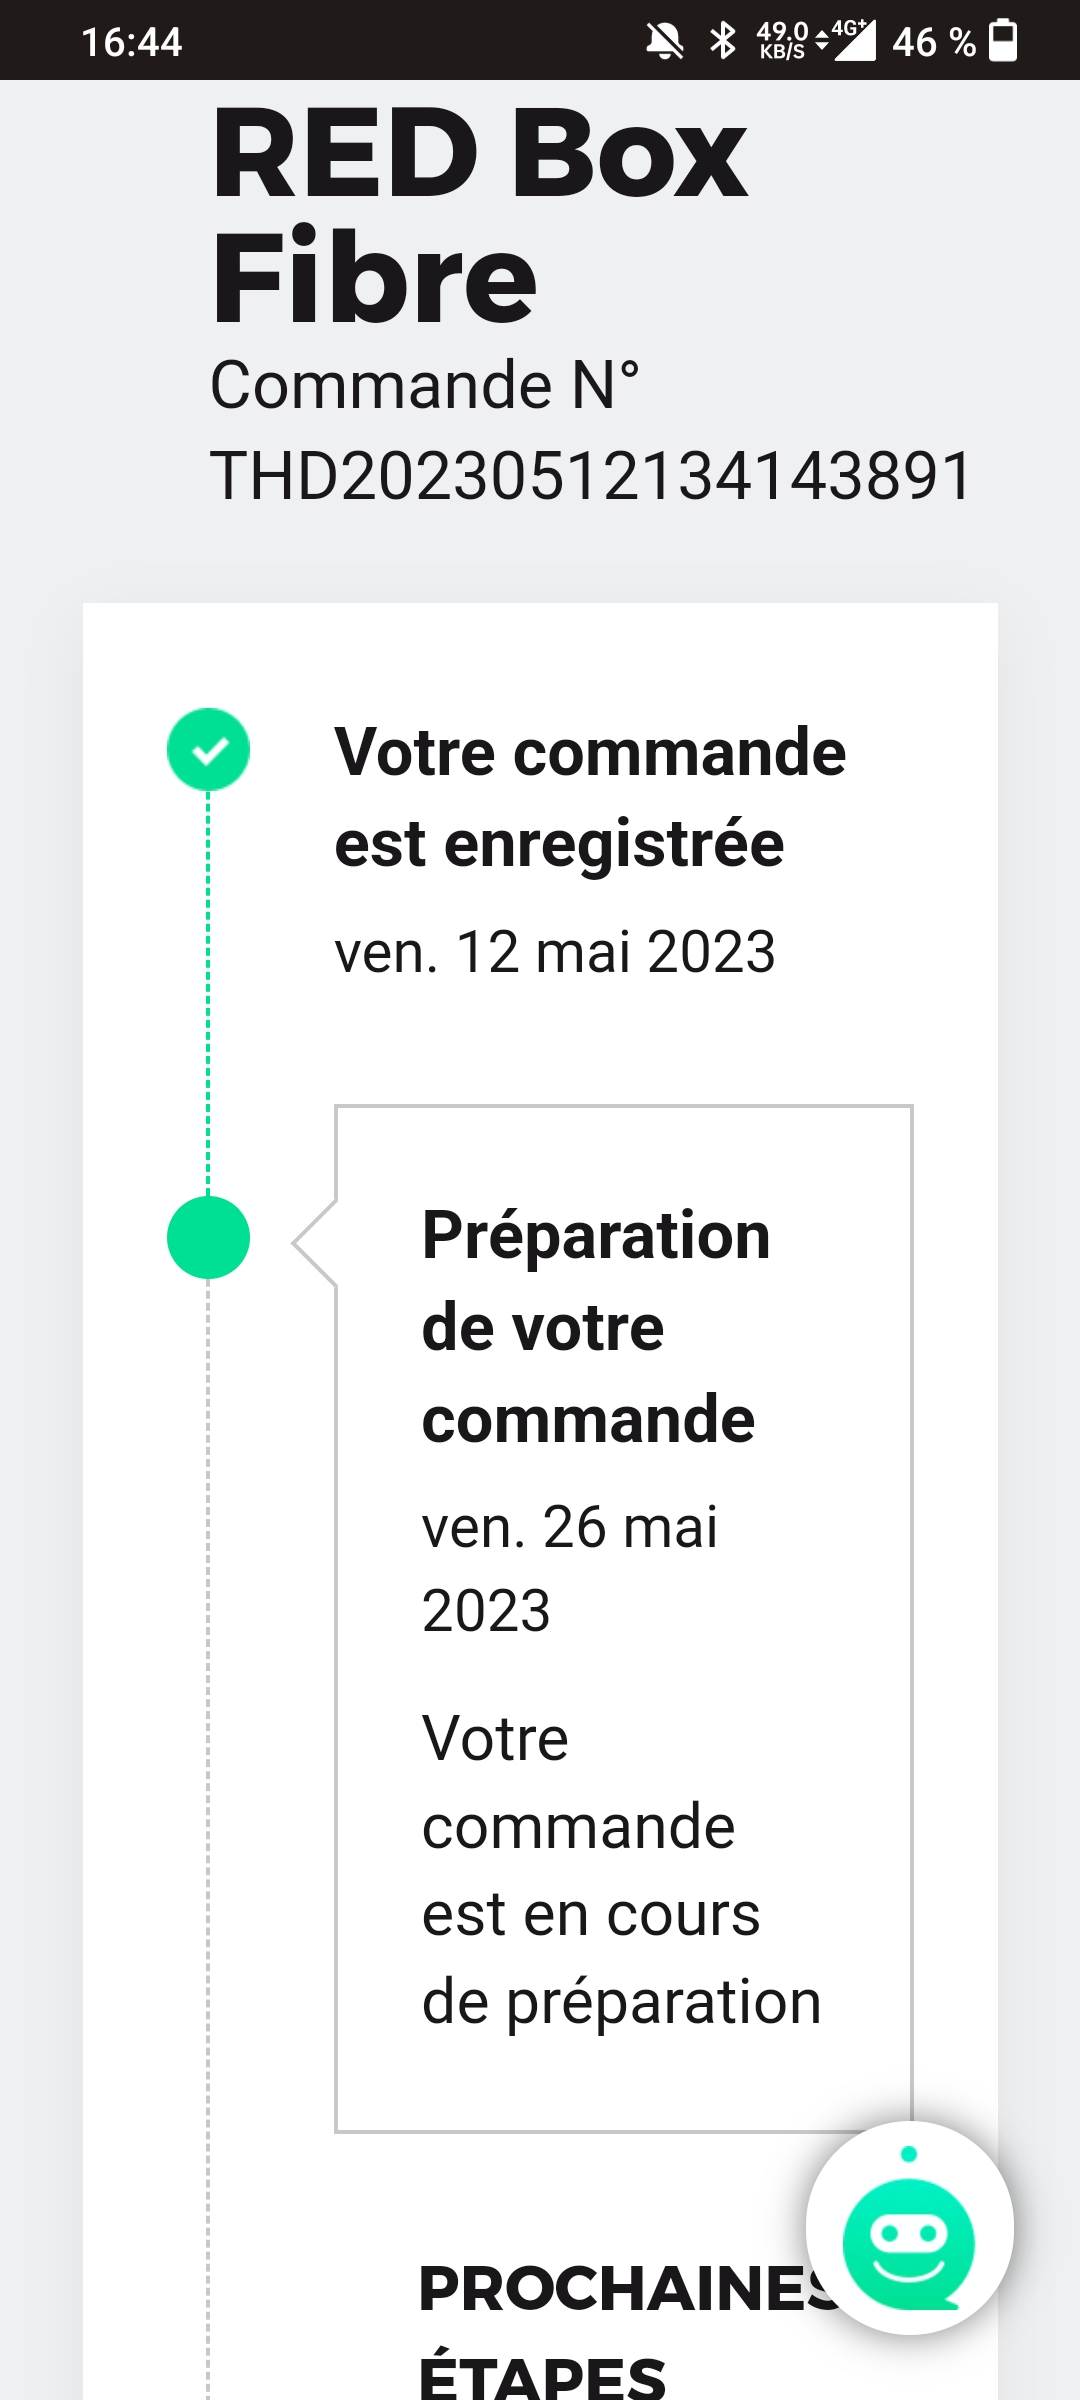Tap the grey dashed upcoming-steps line
Image resolution: width=1080 pixels, height=2400 pixels.
208,1800
